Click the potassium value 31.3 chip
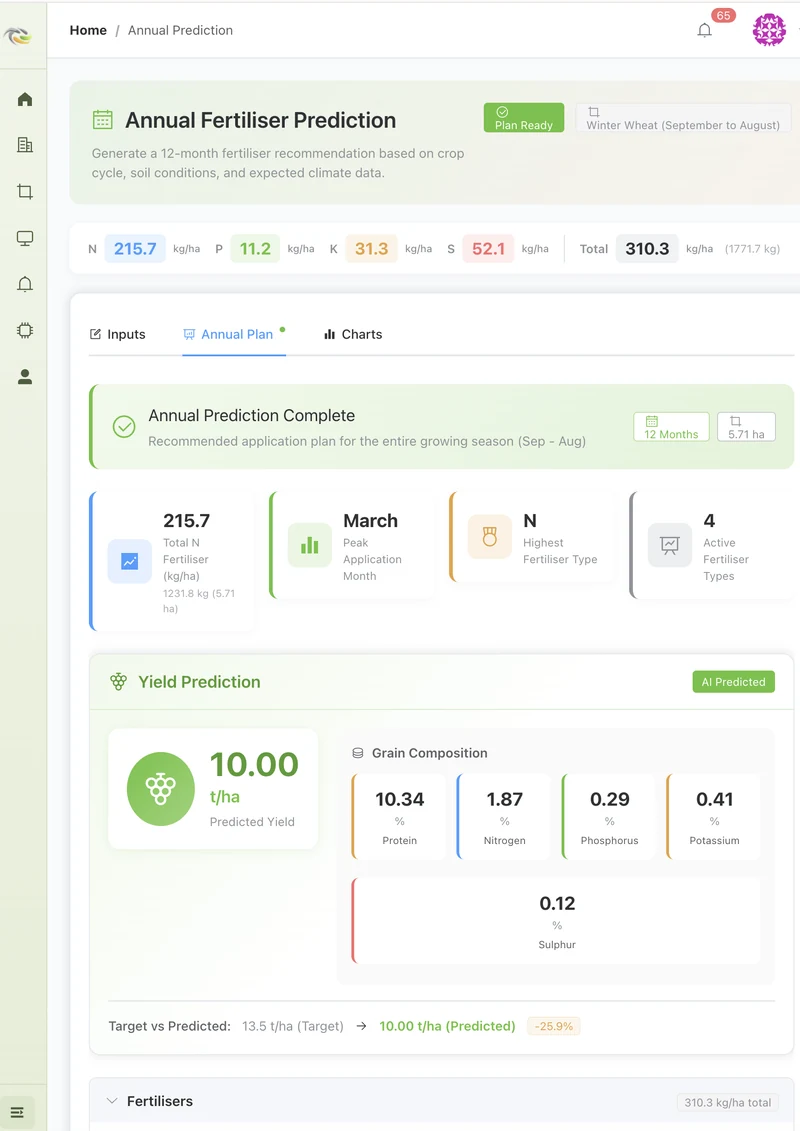 pyautogui.click(x=371, y=249)
